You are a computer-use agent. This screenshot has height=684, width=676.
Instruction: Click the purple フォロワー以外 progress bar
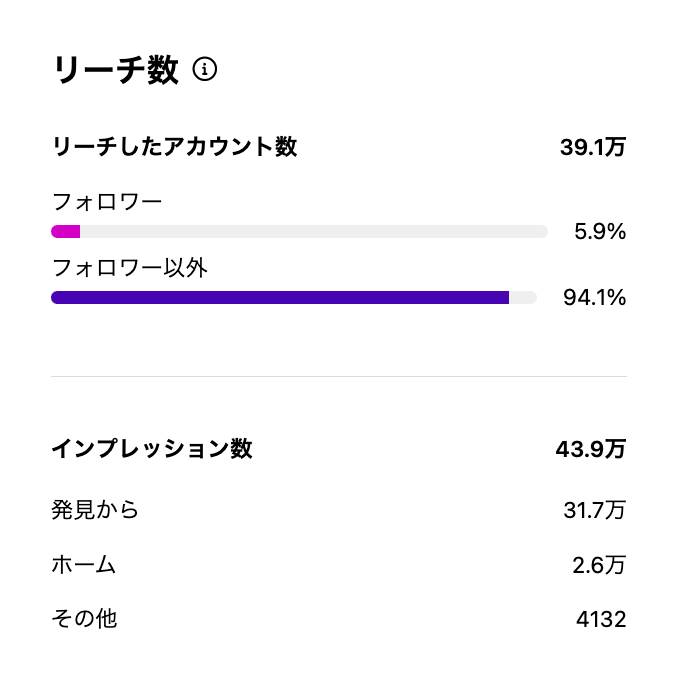click(280, 297)
